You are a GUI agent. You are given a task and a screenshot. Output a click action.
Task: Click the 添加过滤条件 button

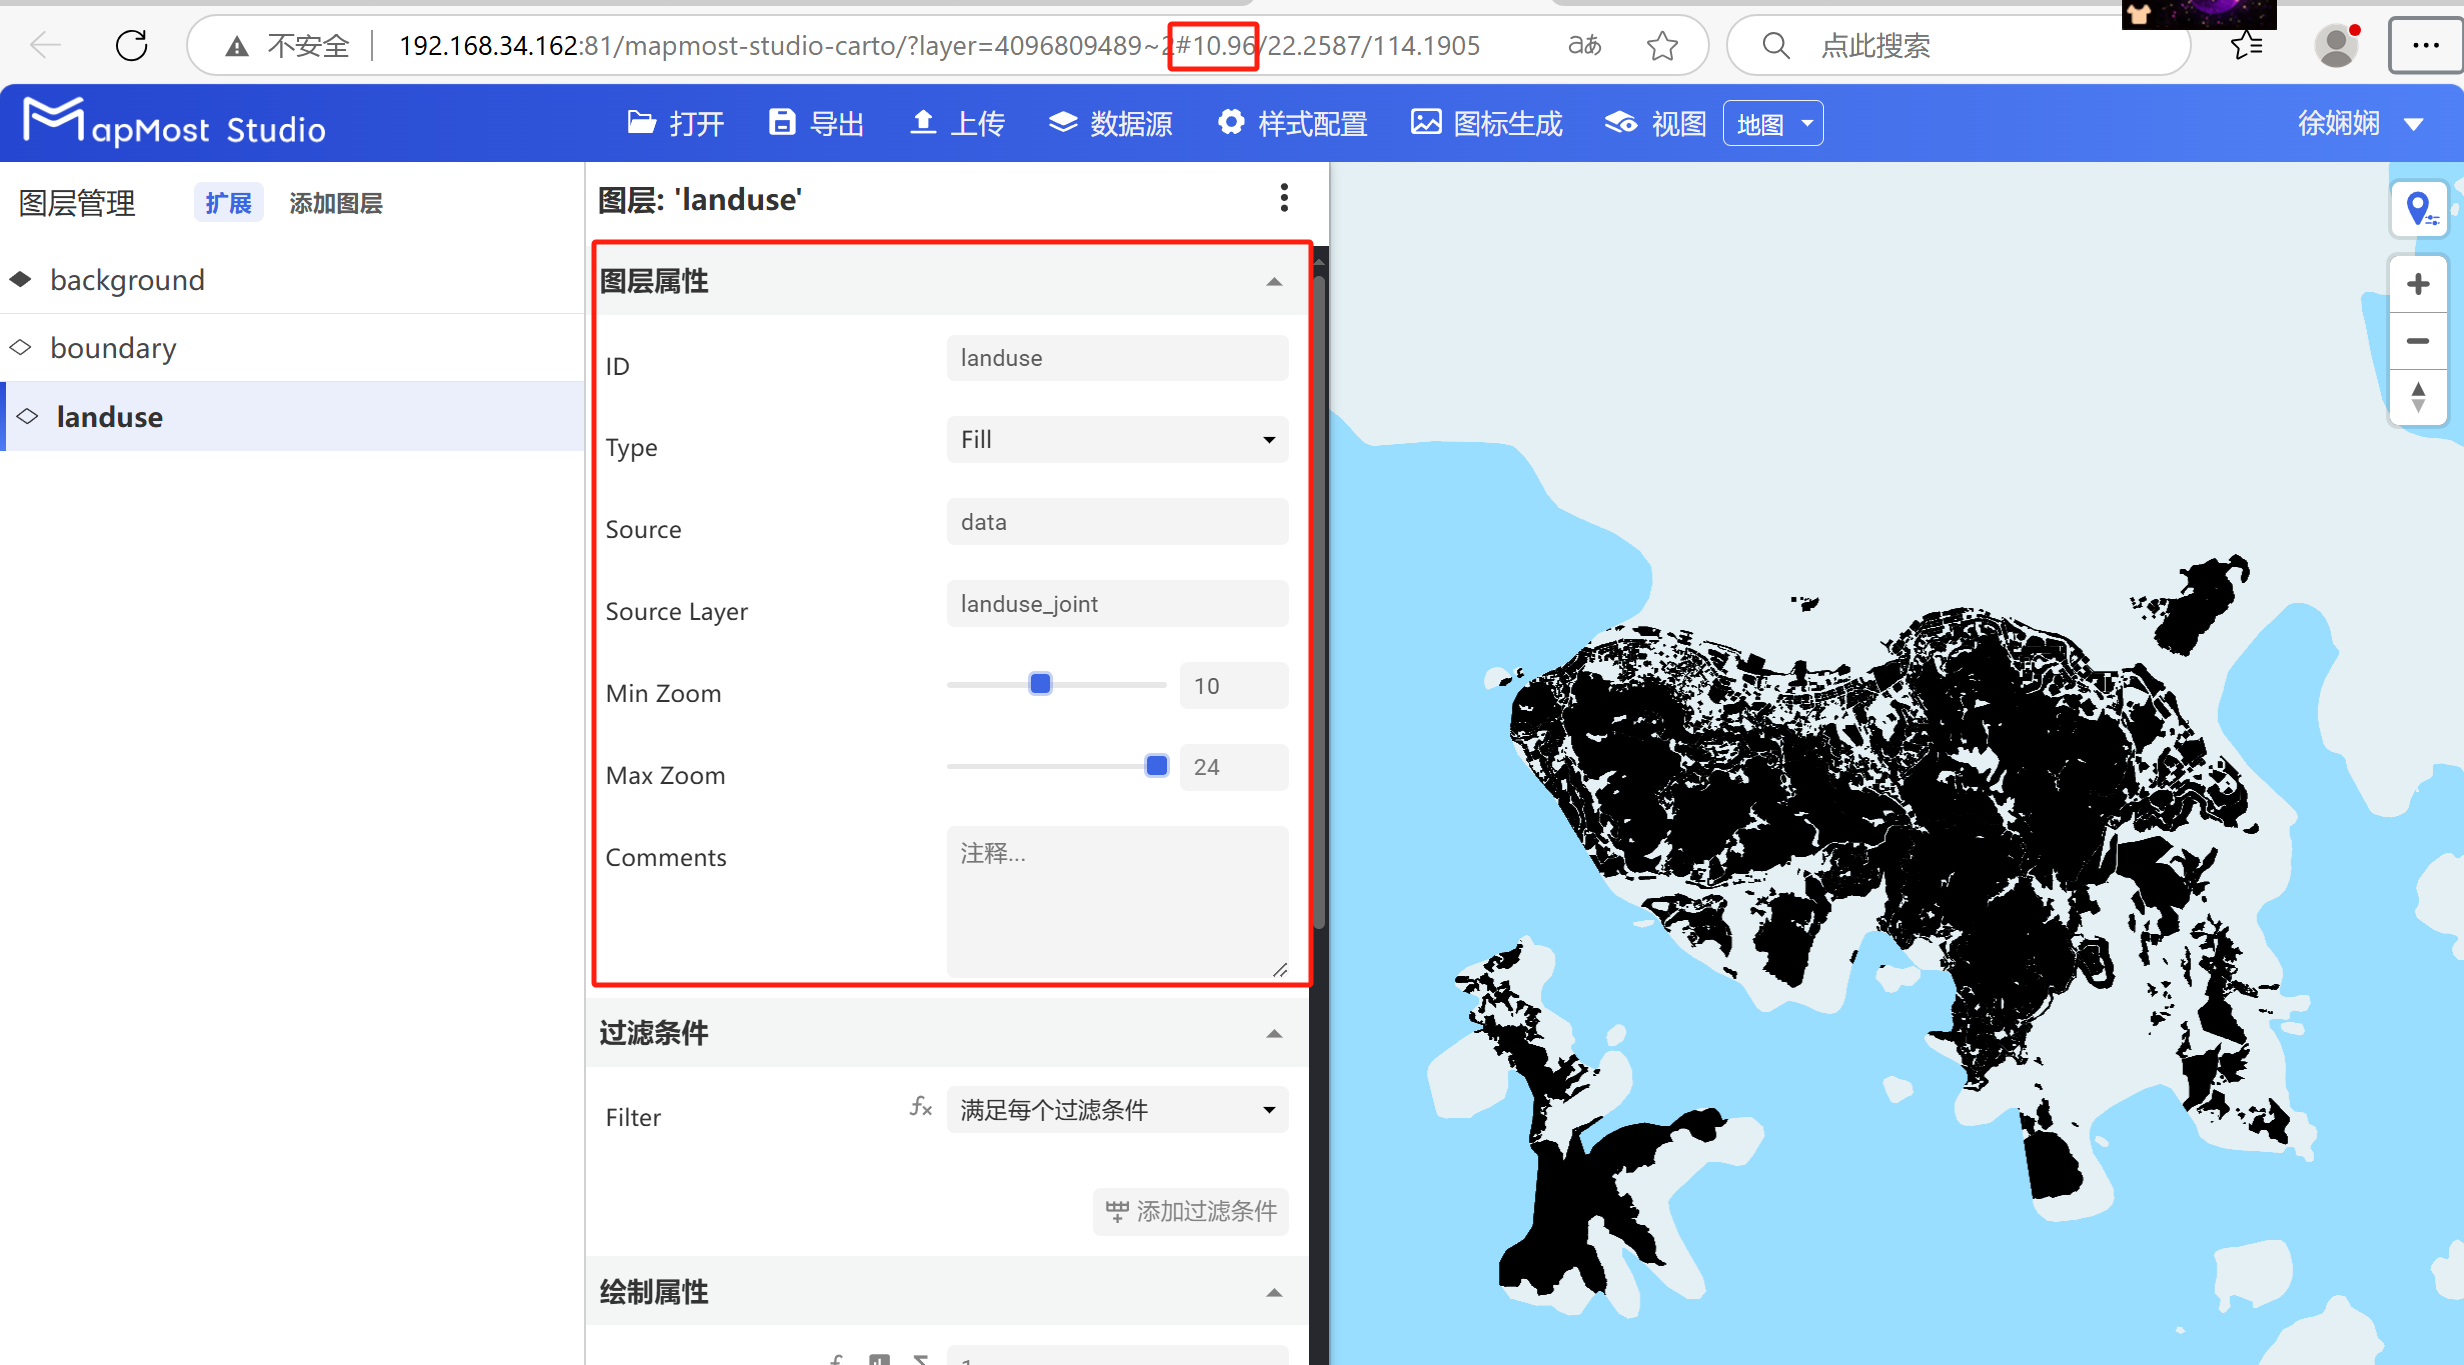pos(1190,1211)
